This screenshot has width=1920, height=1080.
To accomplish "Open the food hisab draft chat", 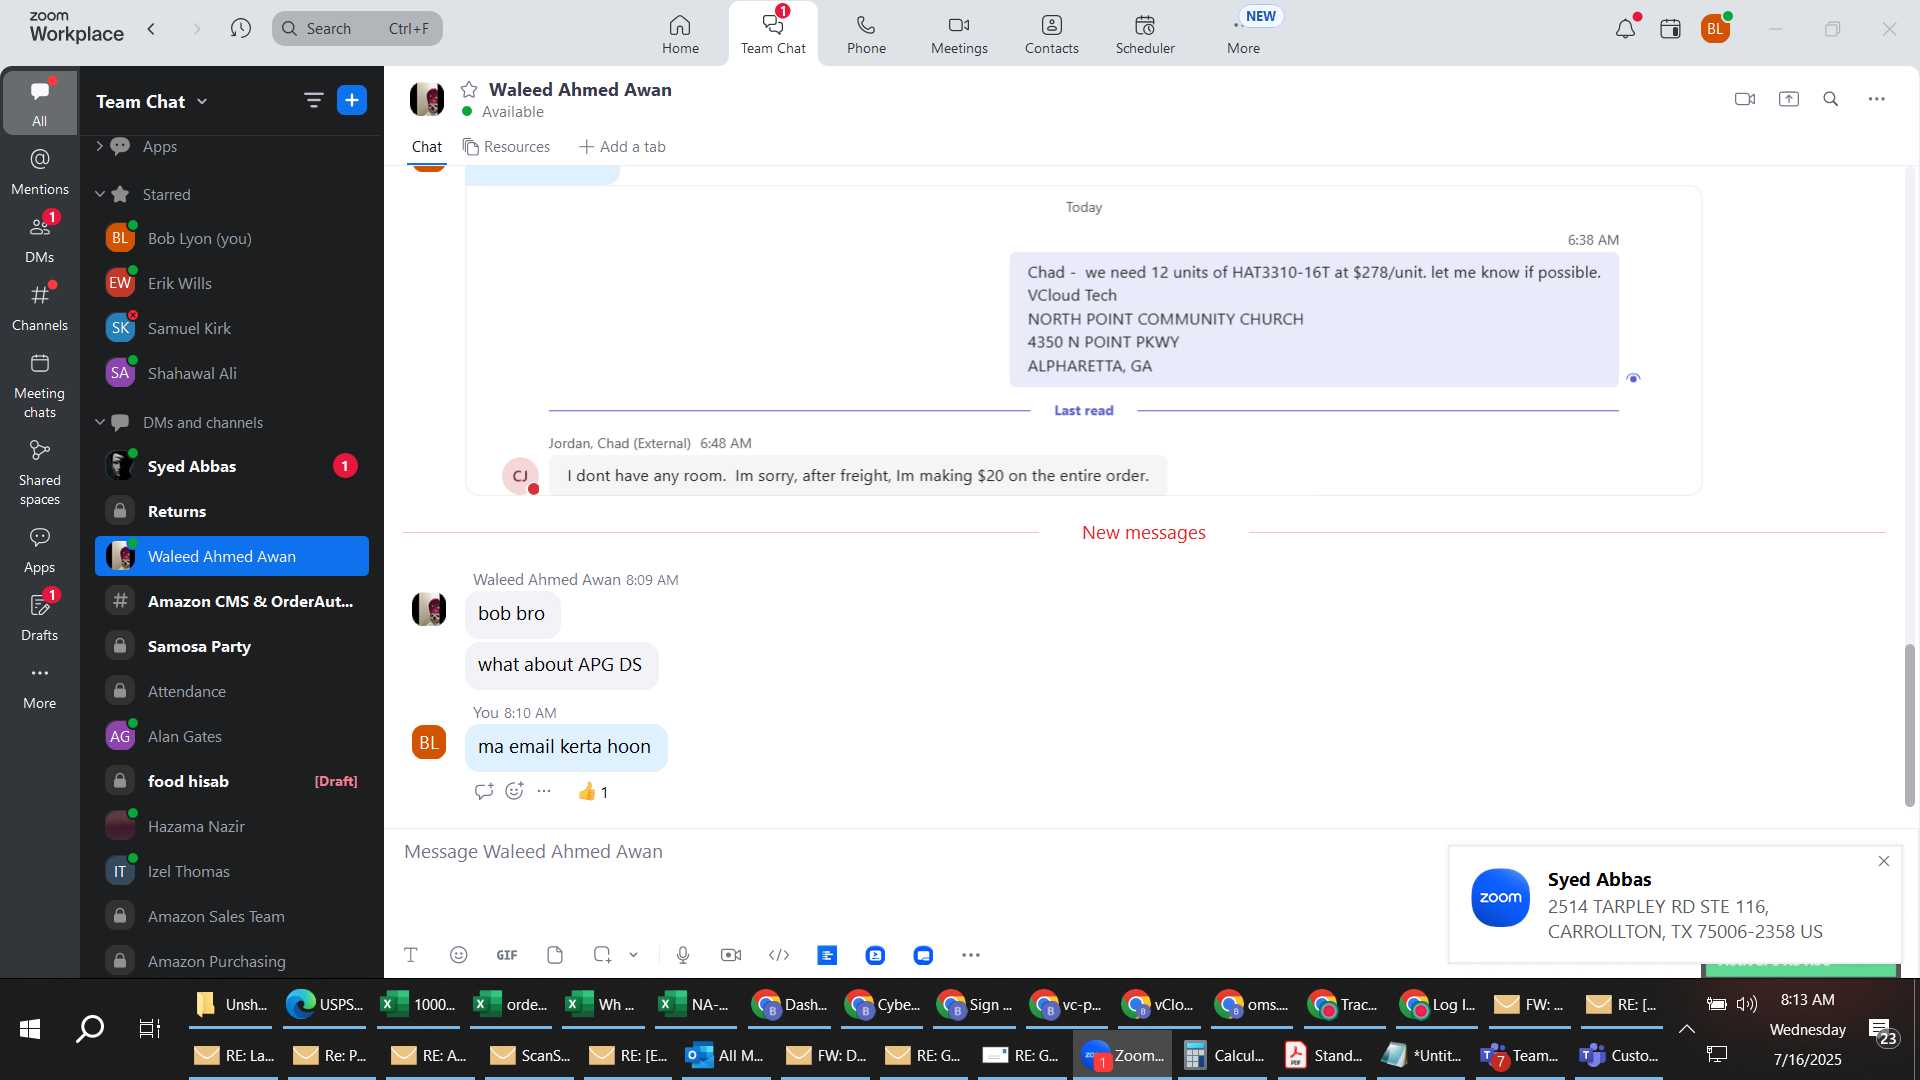I will pyautogui.click(x=232, y=781).
